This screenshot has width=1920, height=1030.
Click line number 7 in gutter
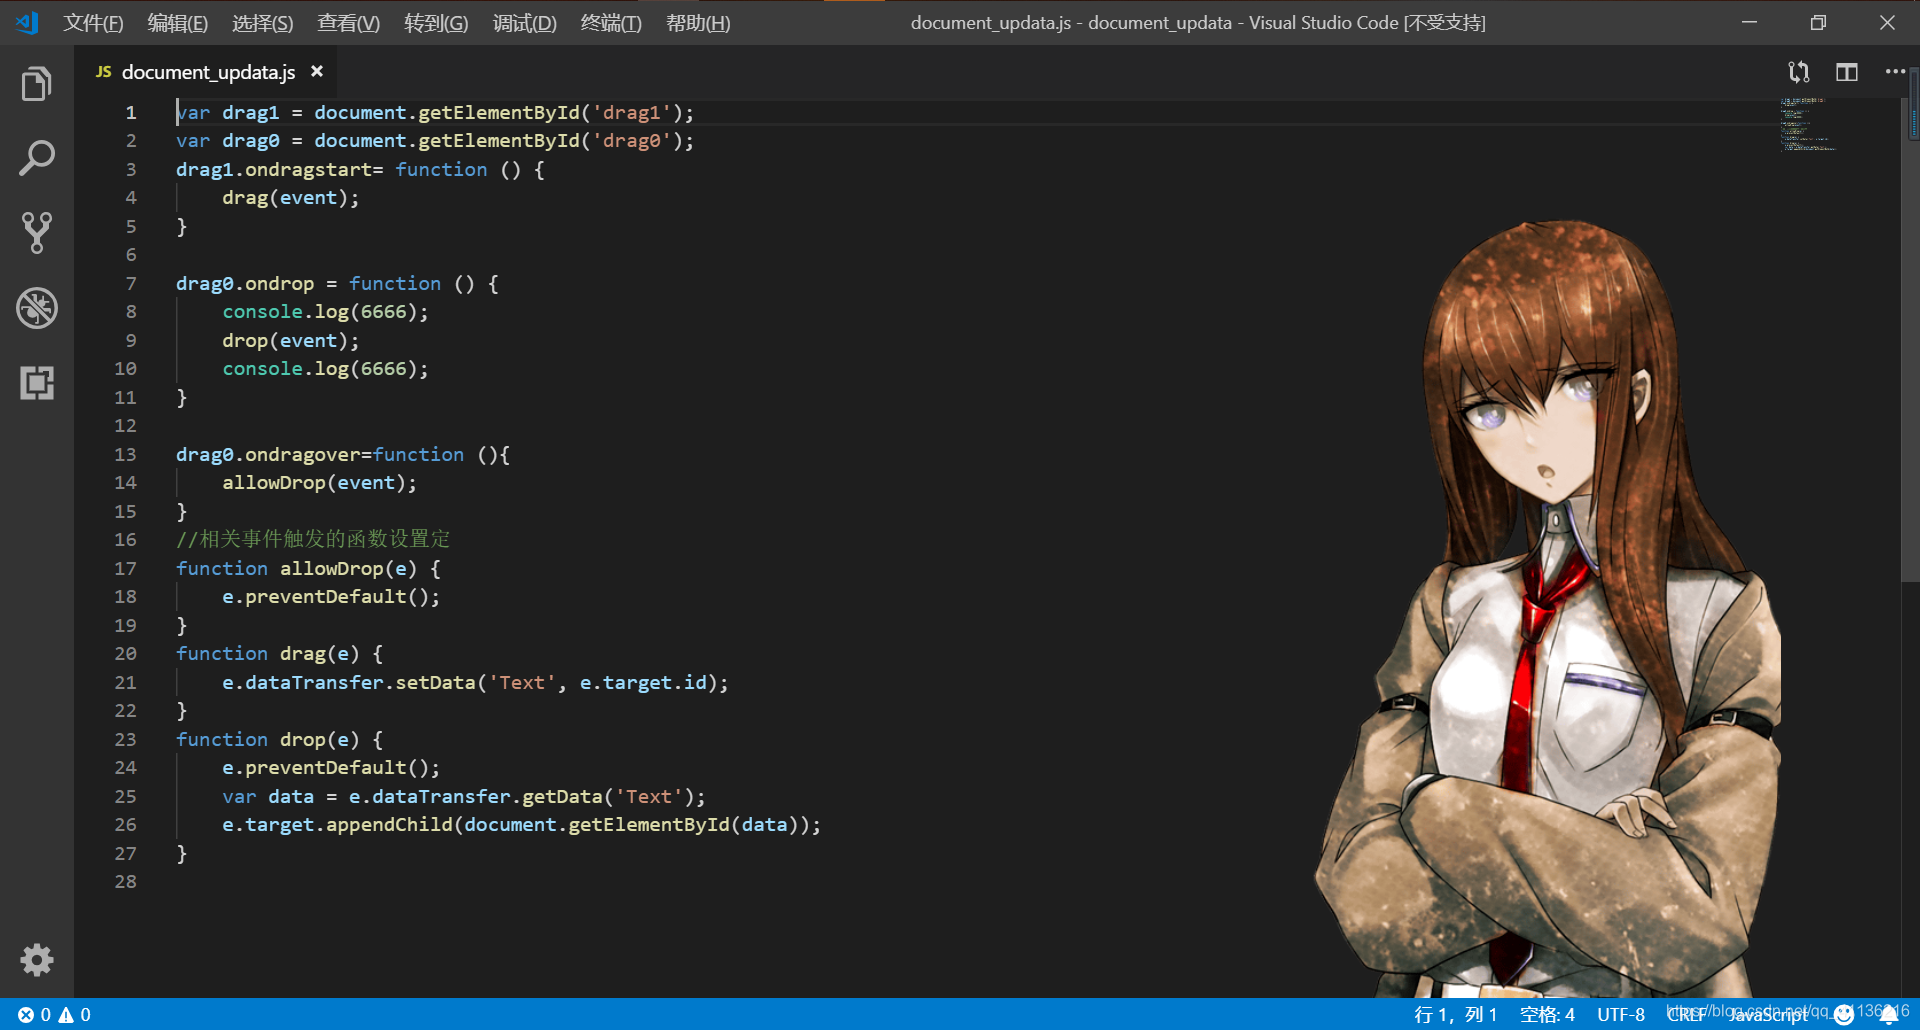[x=131, y=284]
